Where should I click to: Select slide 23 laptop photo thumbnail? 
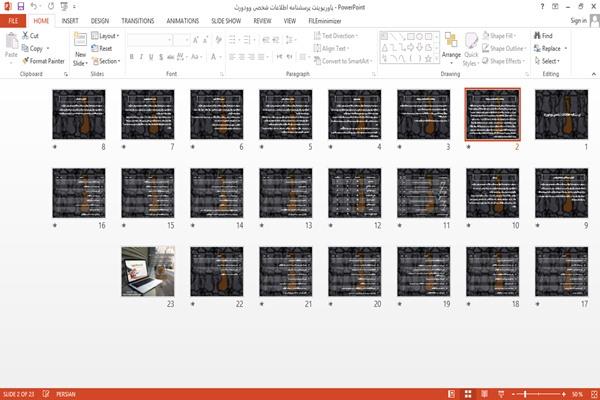148,271
